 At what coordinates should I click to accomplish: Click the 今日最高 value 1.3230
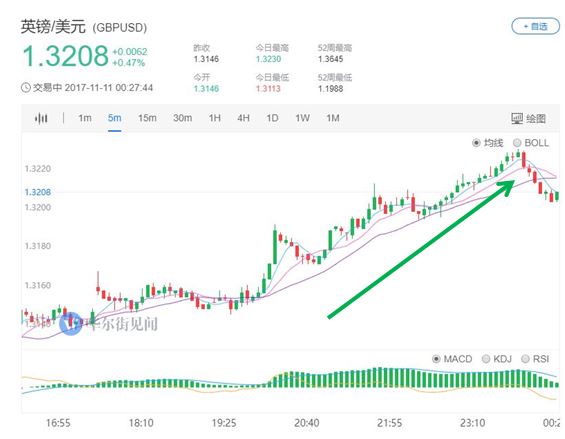click(x=268, y=59)
